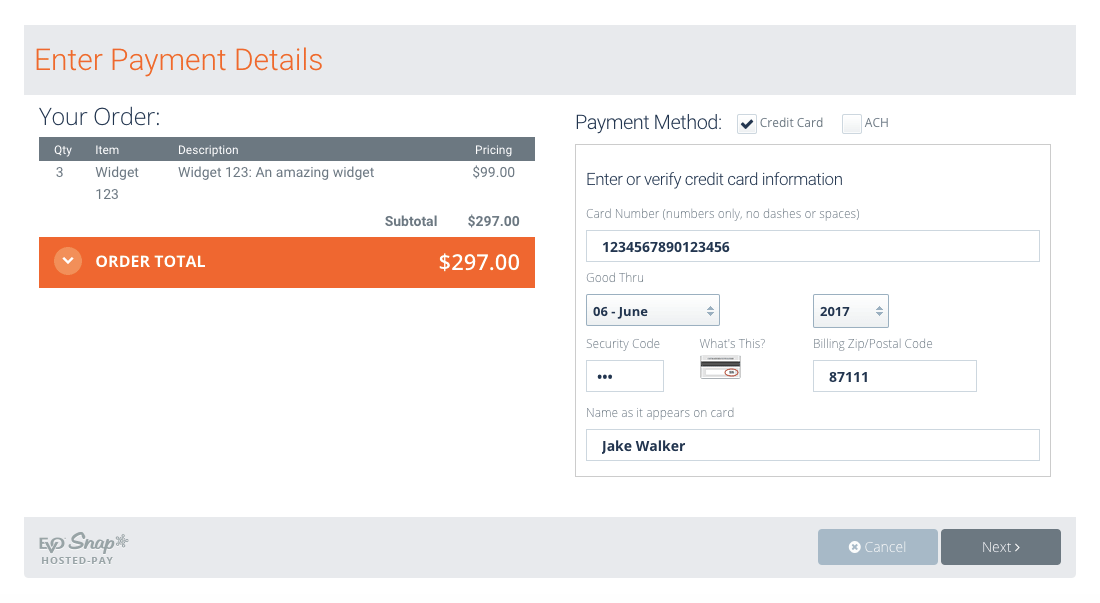This screenshot has height=603, width=1100.
Task: Click the Cancel button
Action: [x=878, y=547]
